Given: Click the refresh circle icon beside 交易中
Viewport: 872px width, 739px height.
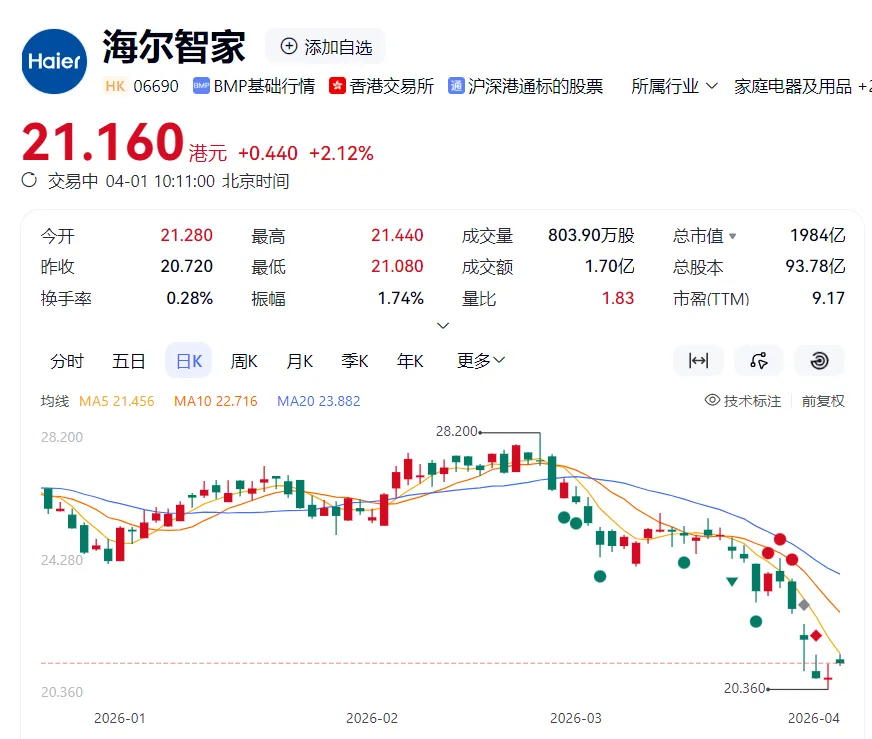Looking at the screenshot, I should click(x=29, y=180).
